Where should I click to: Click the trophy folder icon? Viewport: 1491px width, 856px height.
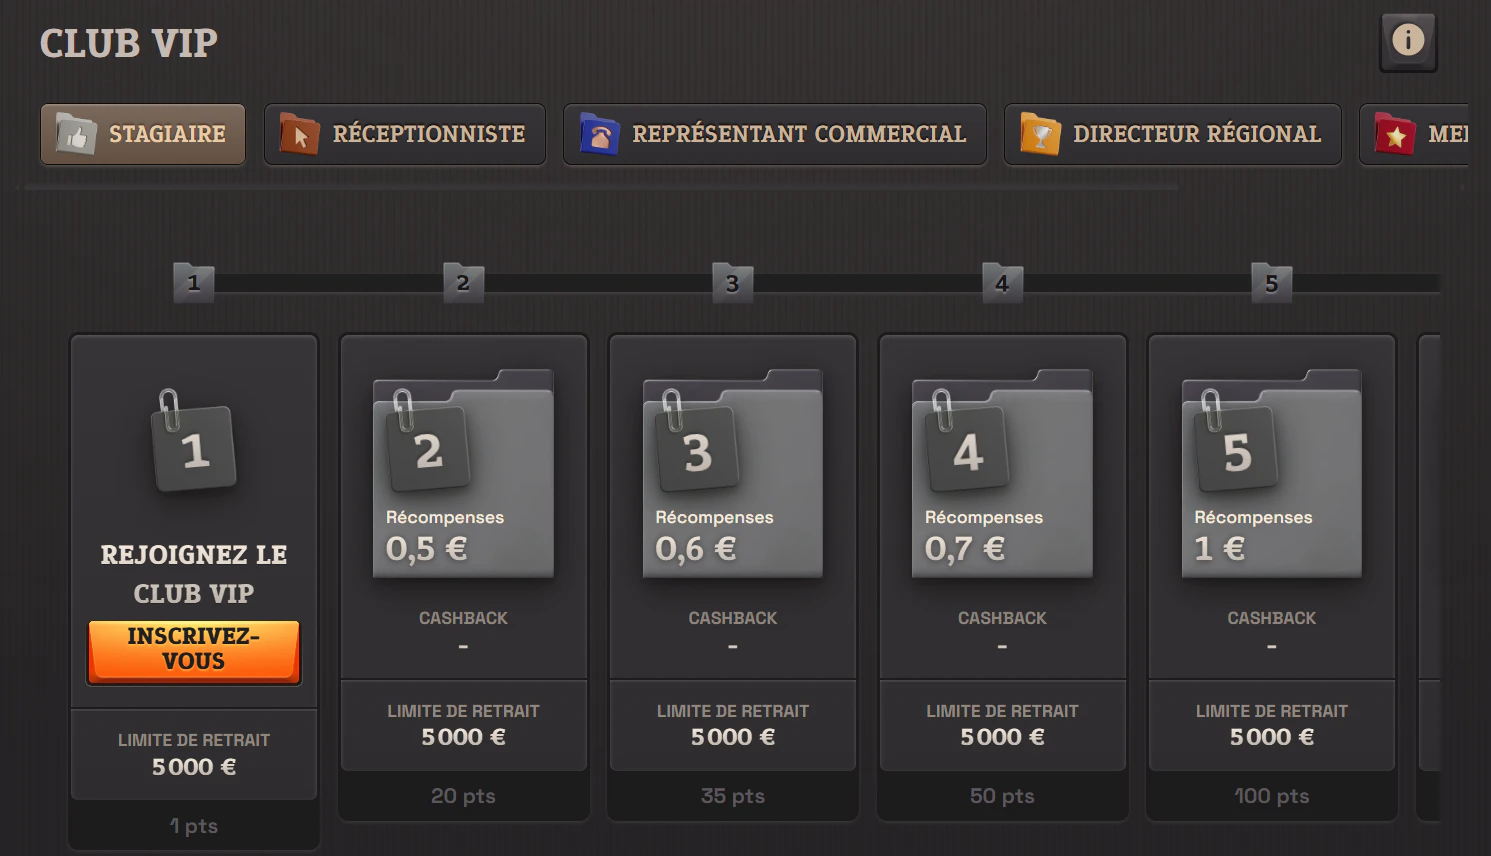tap(1040, 133)
